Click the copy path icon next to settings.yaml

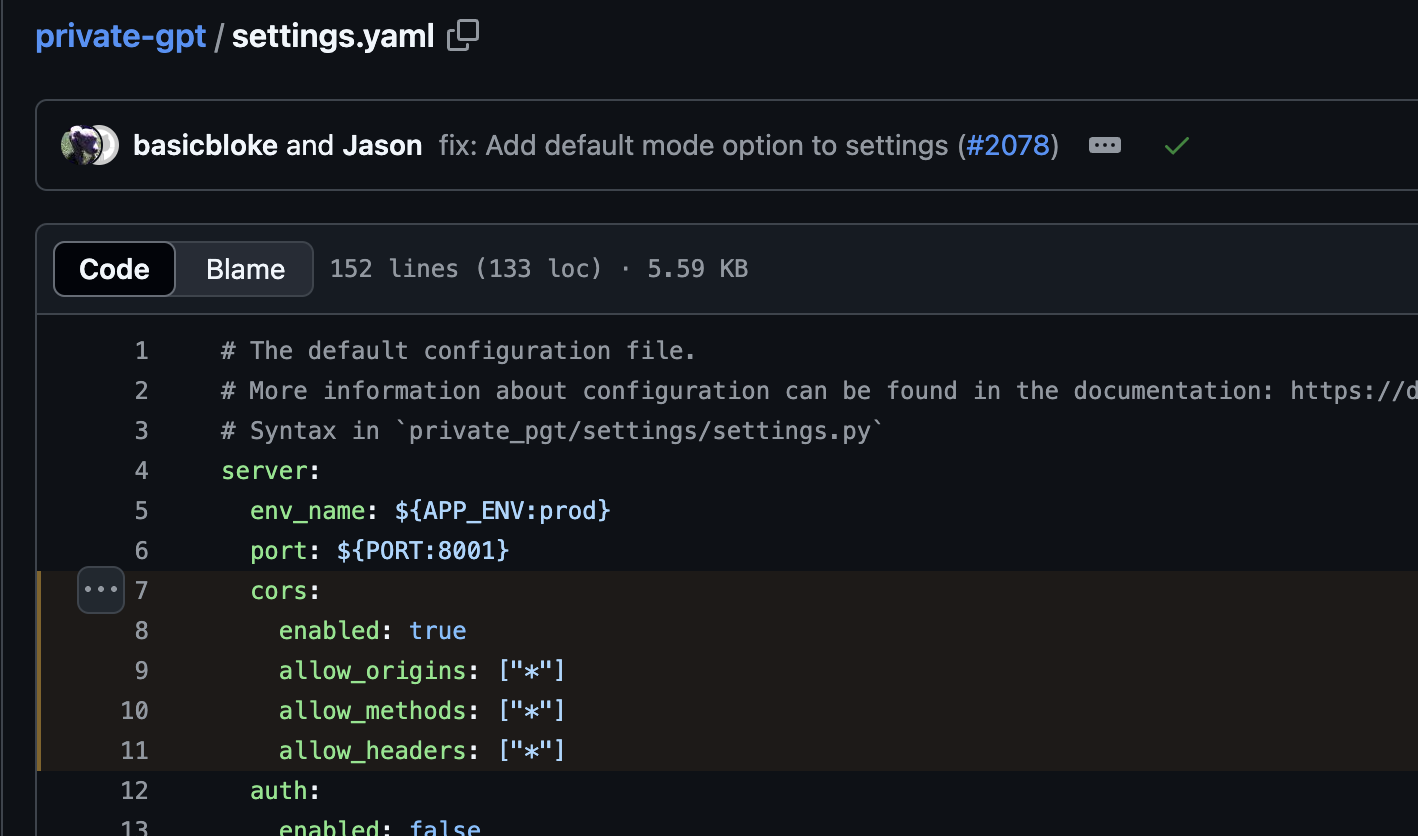click(461, 35)
